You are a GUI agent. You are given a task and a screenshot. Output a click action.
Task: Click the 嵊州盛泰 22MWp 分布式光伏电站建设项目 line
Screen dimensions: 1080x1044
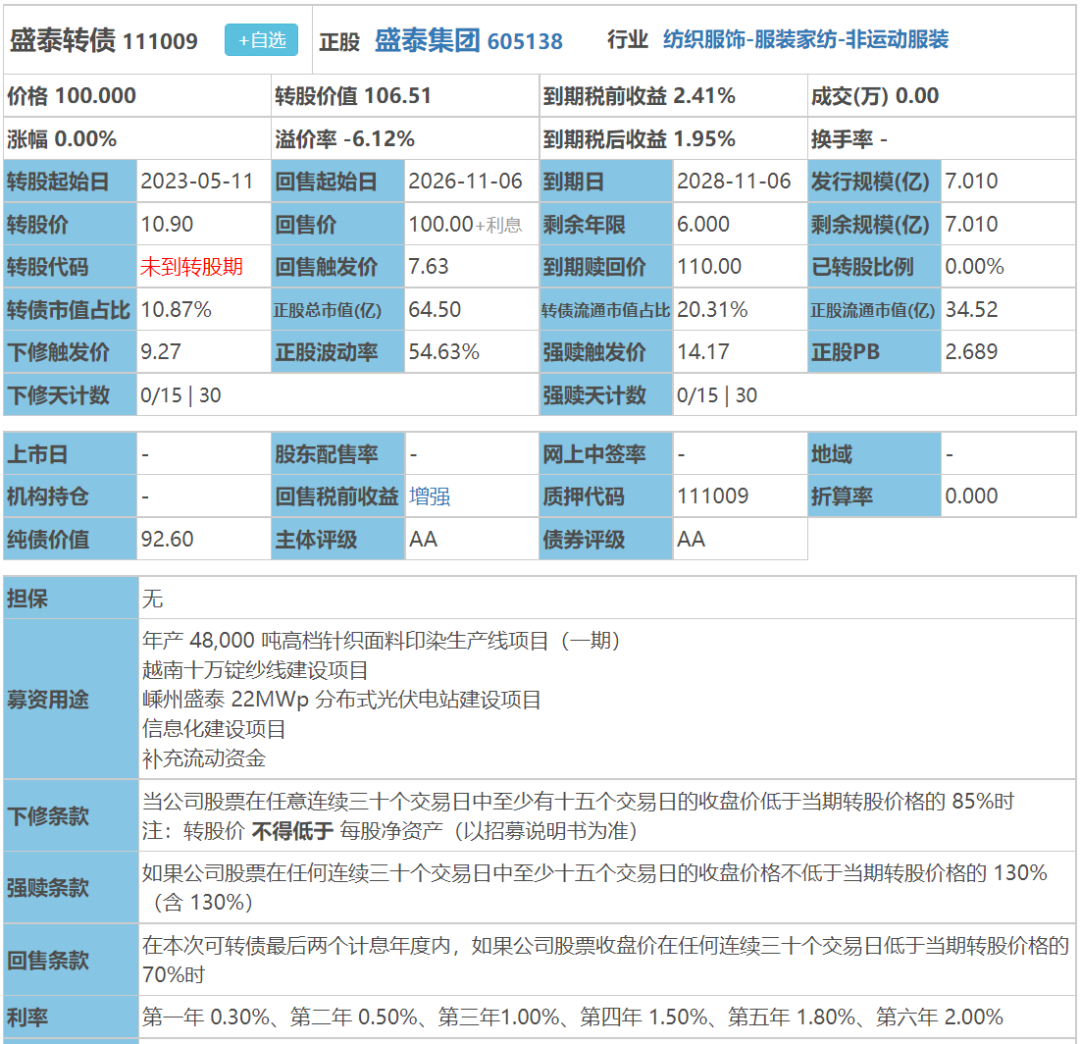[x=341, y=700]
